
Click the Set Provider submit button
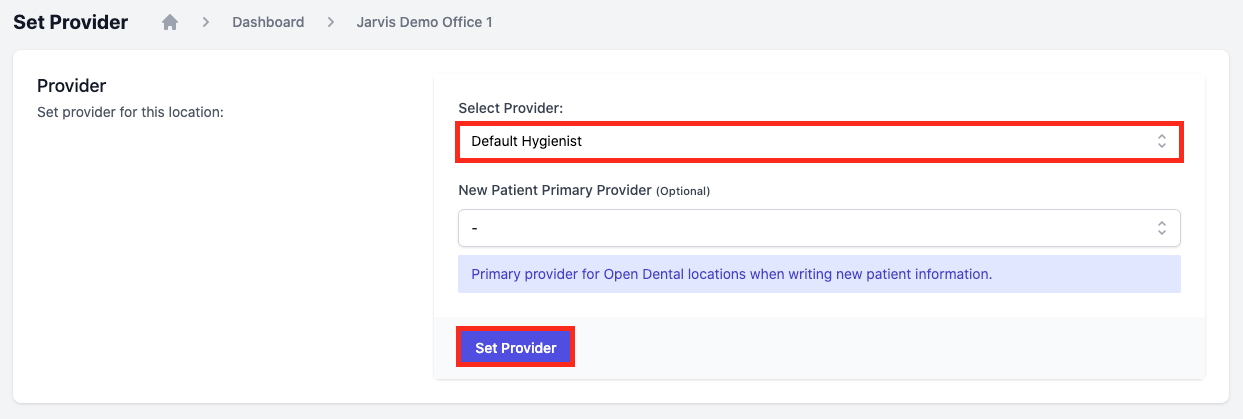click(x=516, y=348)
